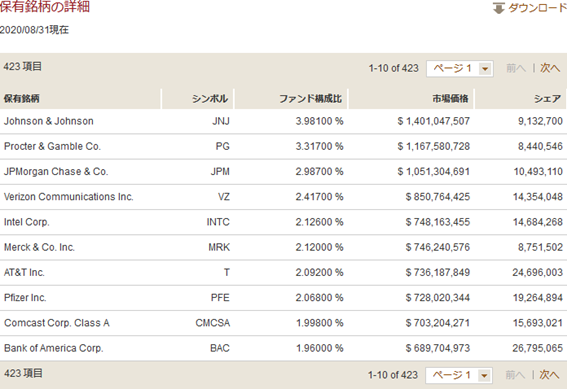Click the 2.06800 % fund weight

tap(319, 298)
